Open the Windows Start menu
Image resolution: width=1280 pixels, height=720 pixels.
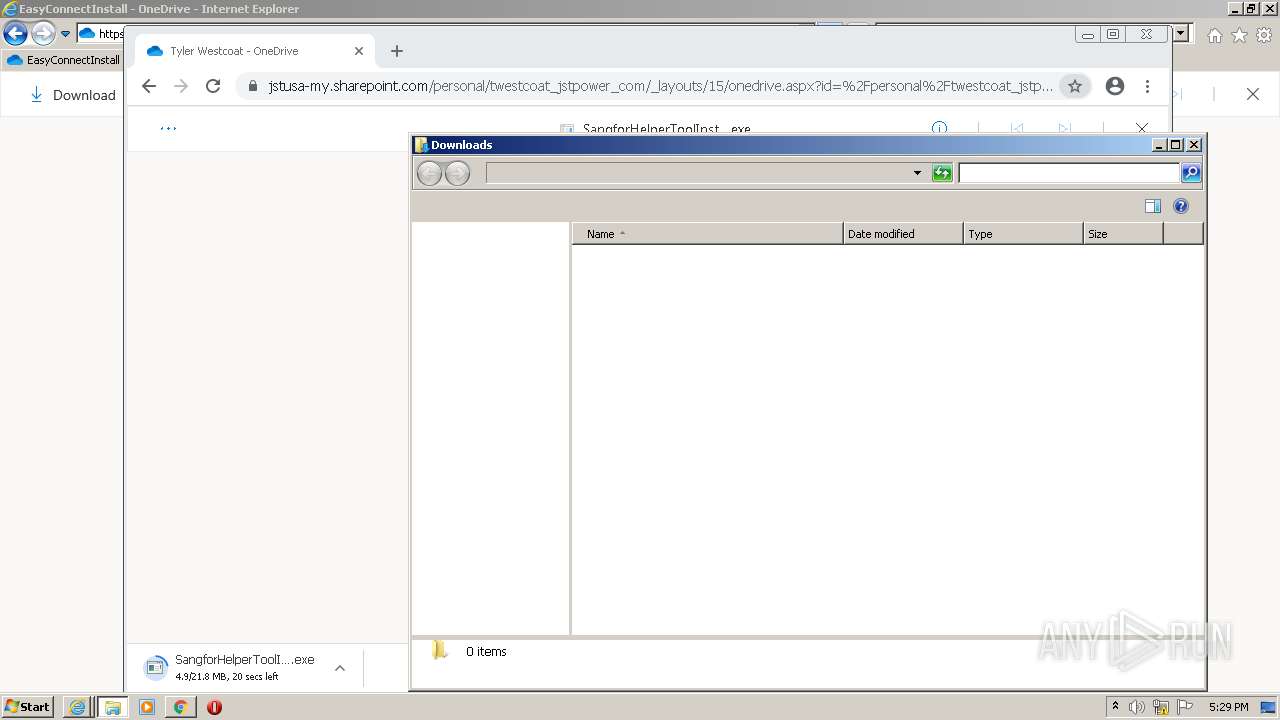click(27, 706)
